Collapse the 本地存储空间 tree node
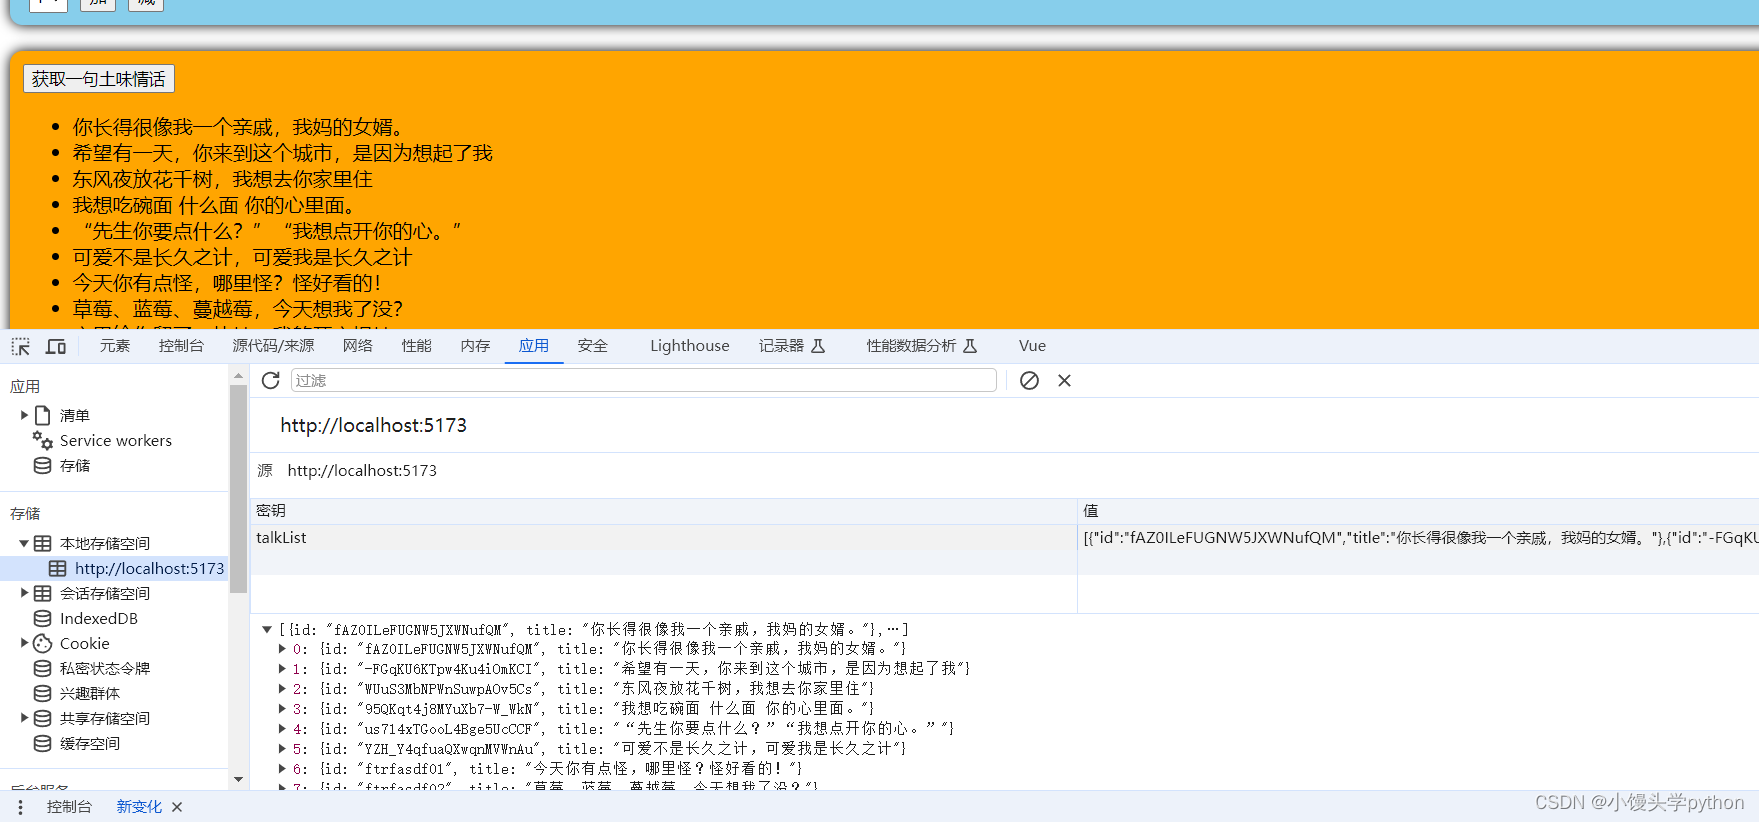Viewport: 1759px width, 822px height. tap(24, 543)
